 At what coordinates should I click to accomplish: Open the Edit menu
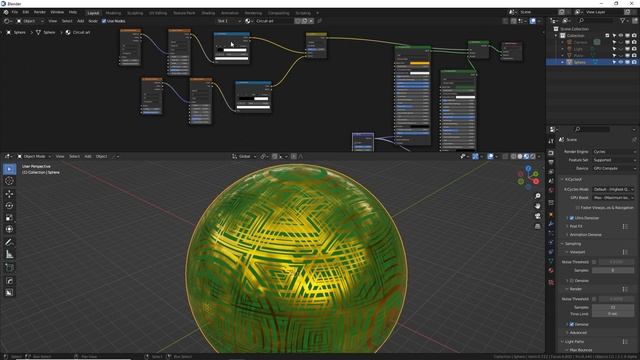click(x=26, y=12)
